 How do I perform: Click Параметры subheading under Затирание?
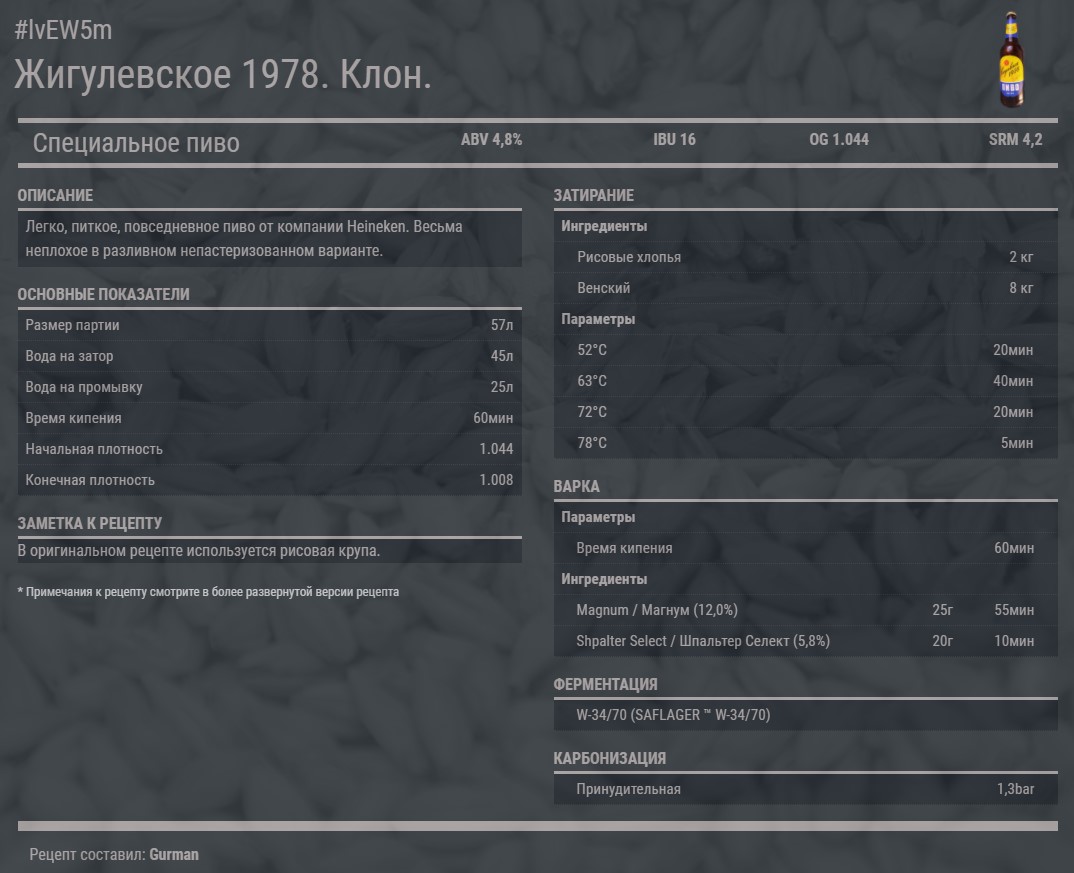598,319
